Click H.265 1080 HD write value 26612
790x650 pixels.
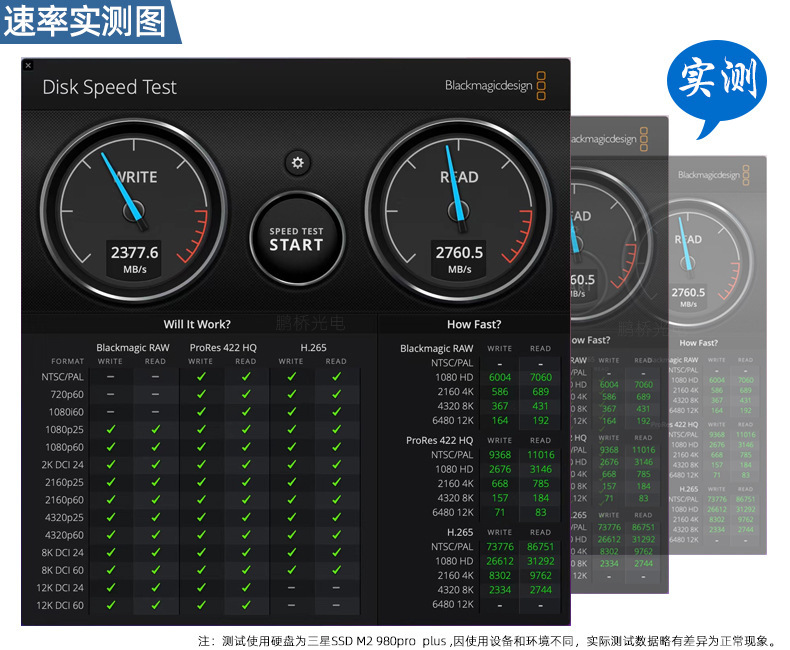[500, 561]
